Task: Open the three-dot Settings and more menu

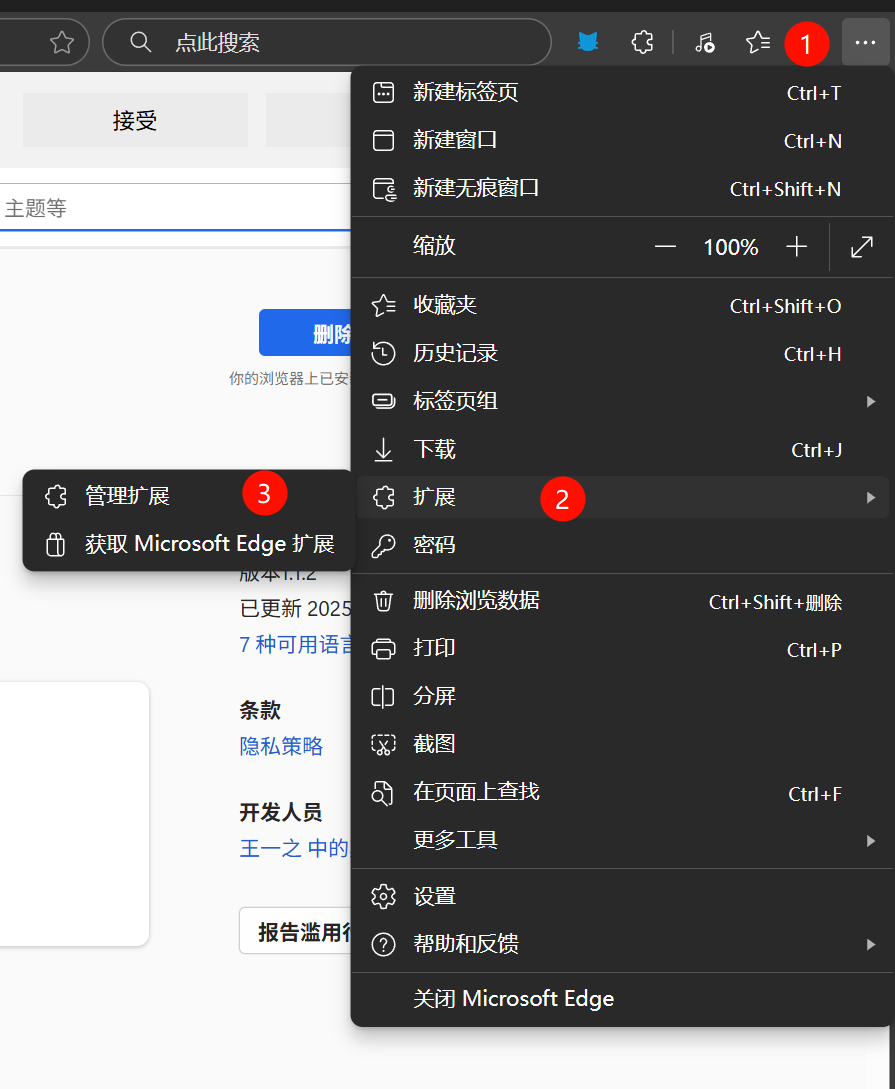Action: [x=865, y=42]
